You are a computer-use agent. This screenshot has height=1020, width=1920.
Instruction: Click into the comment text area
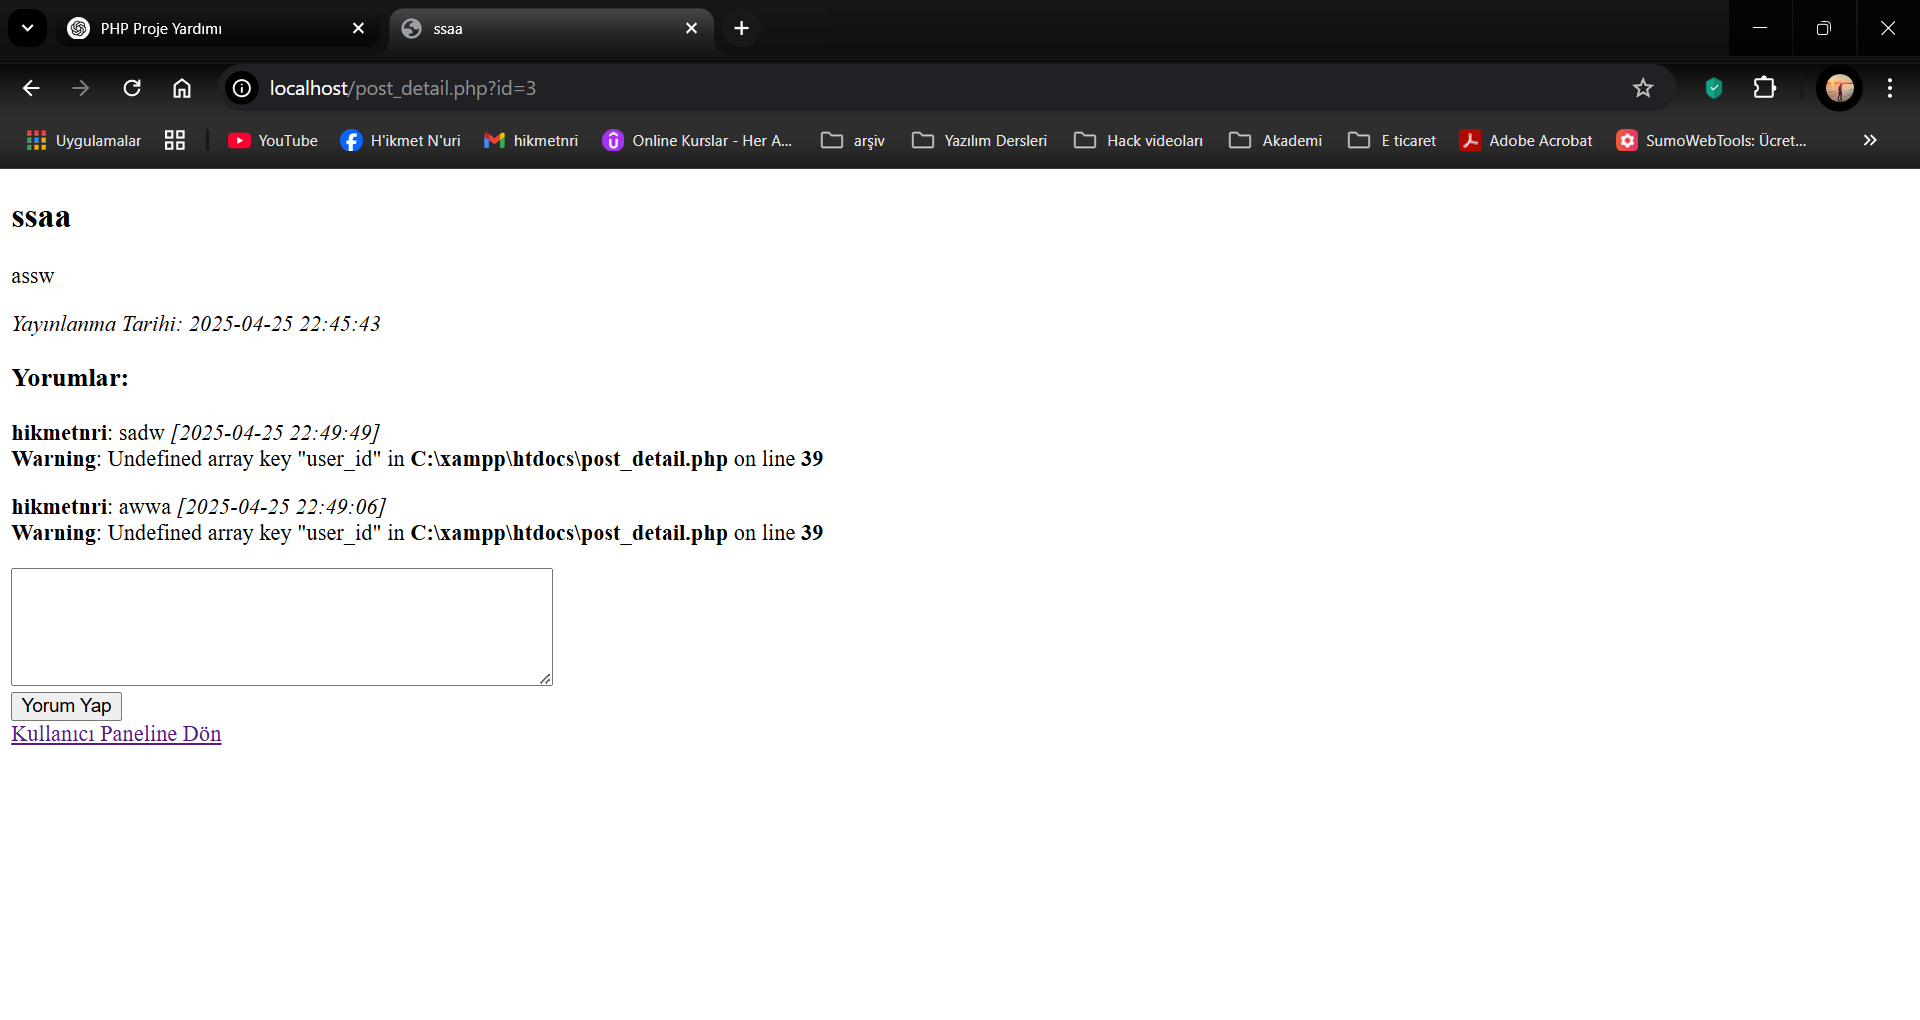click(x=281, y=626)
